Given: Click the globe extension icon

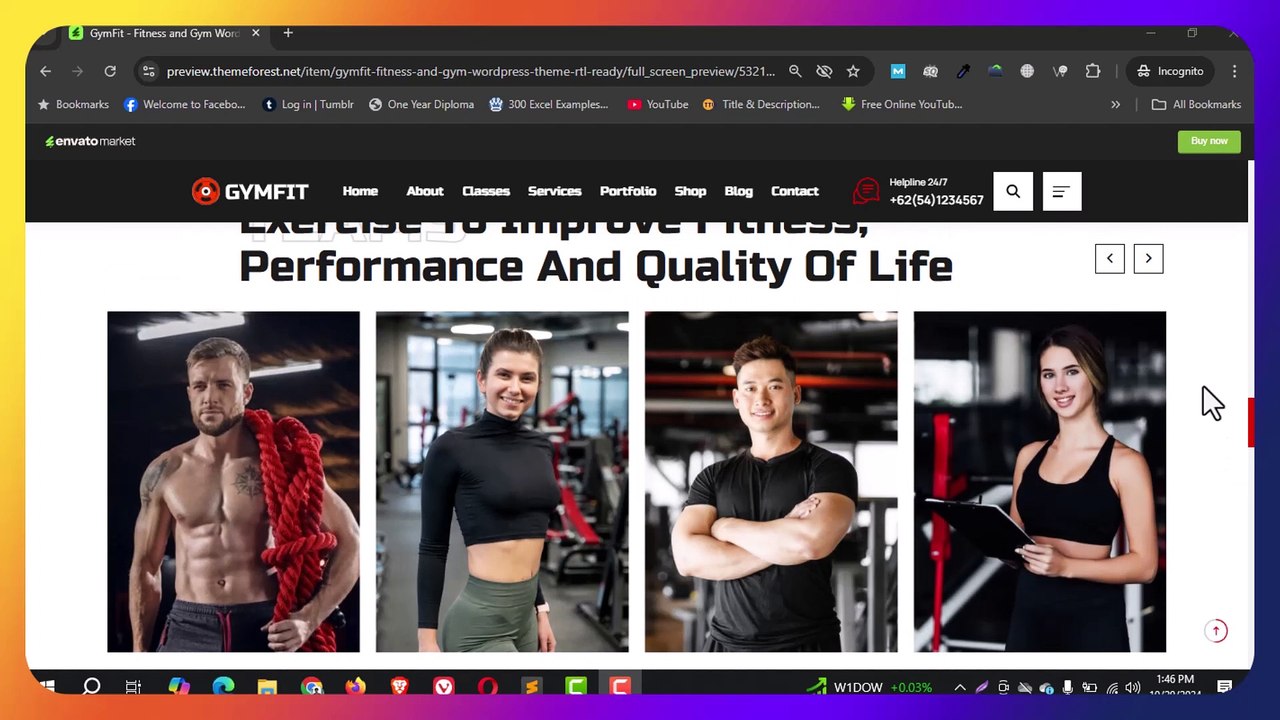Looking at the screenshot, I should 1027,71.
